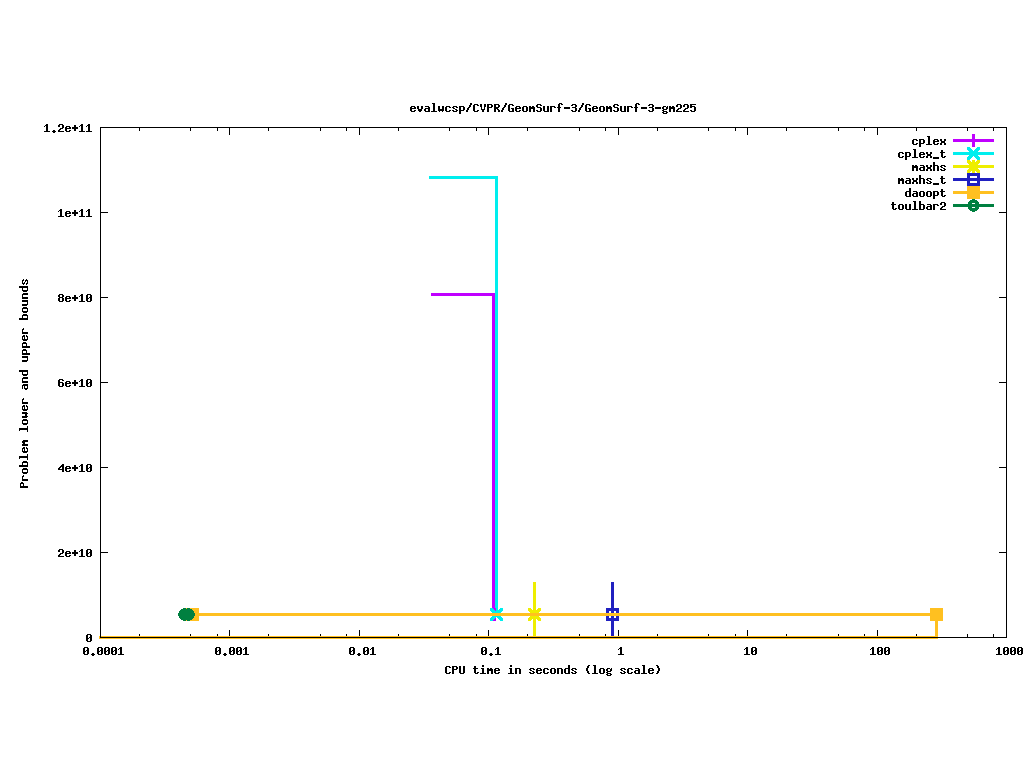This screenshot has width=1024, height=768.
Task: Click the toulbar2 circle symbol in the legend
Action: coord(973,206)
